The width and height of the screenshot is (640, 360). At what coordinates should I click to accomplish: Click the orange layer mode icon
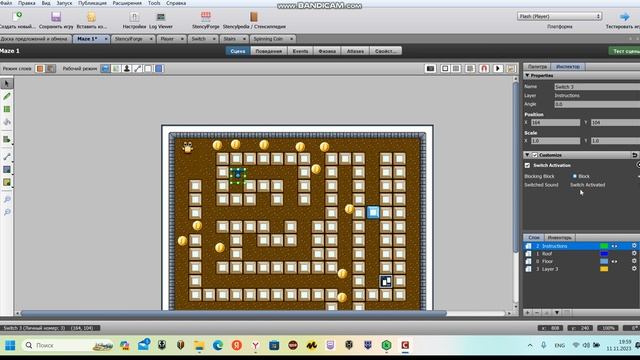pos(40,69)
